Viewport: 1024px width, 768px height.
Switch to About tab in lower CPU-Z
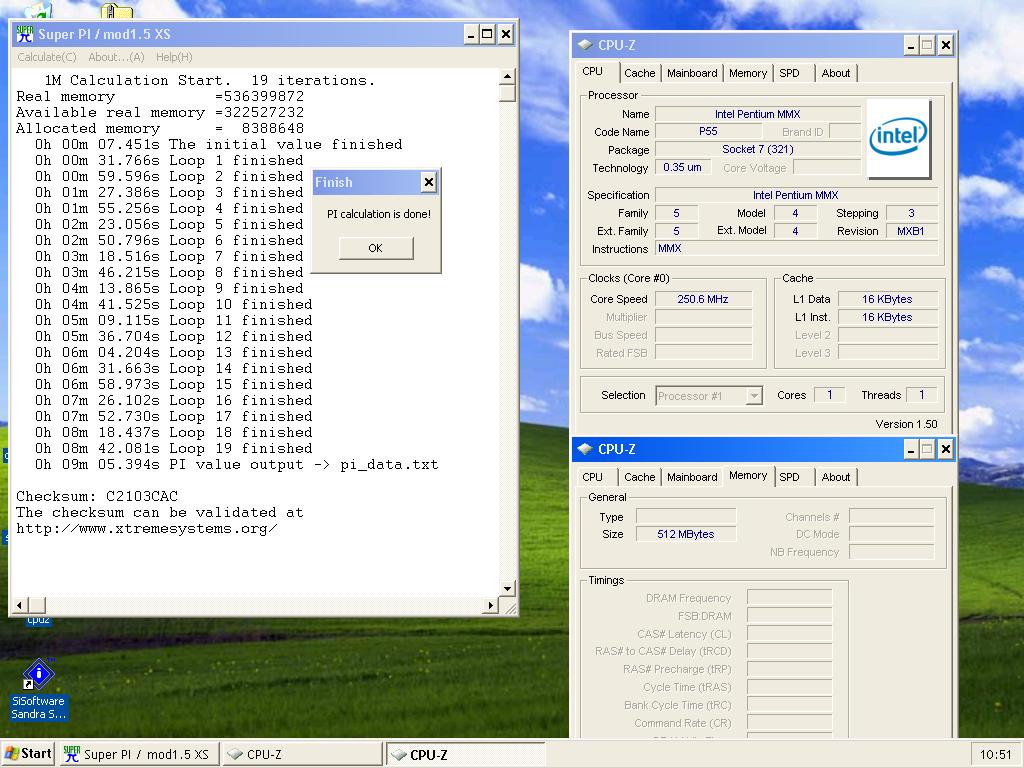click(x=836, y=477)
